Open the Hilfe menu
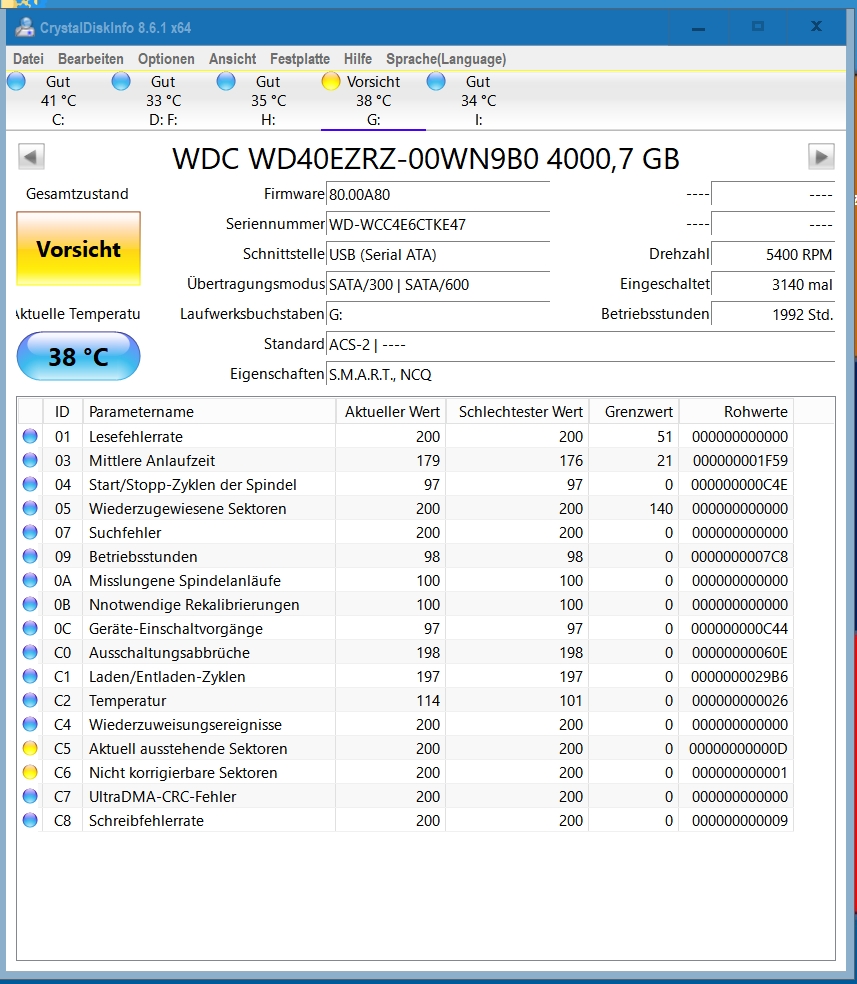This screenshot has height=984, width=857. [358, 59]
